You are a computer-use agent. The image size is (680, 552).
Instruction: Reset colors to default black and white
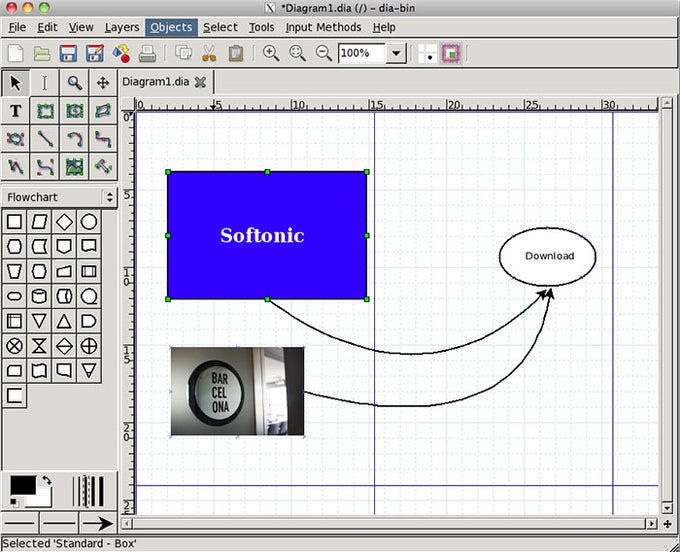13,503
